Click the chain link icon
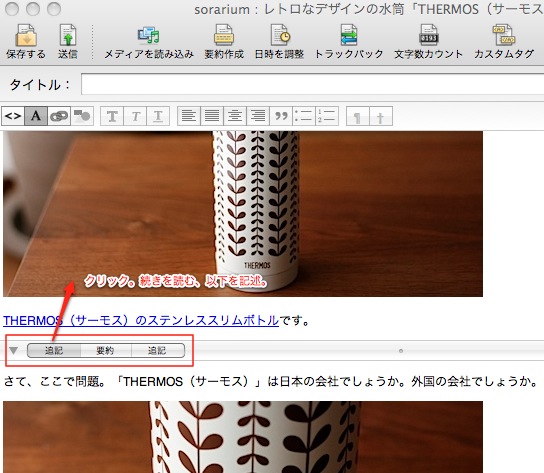 click(59, 116)
